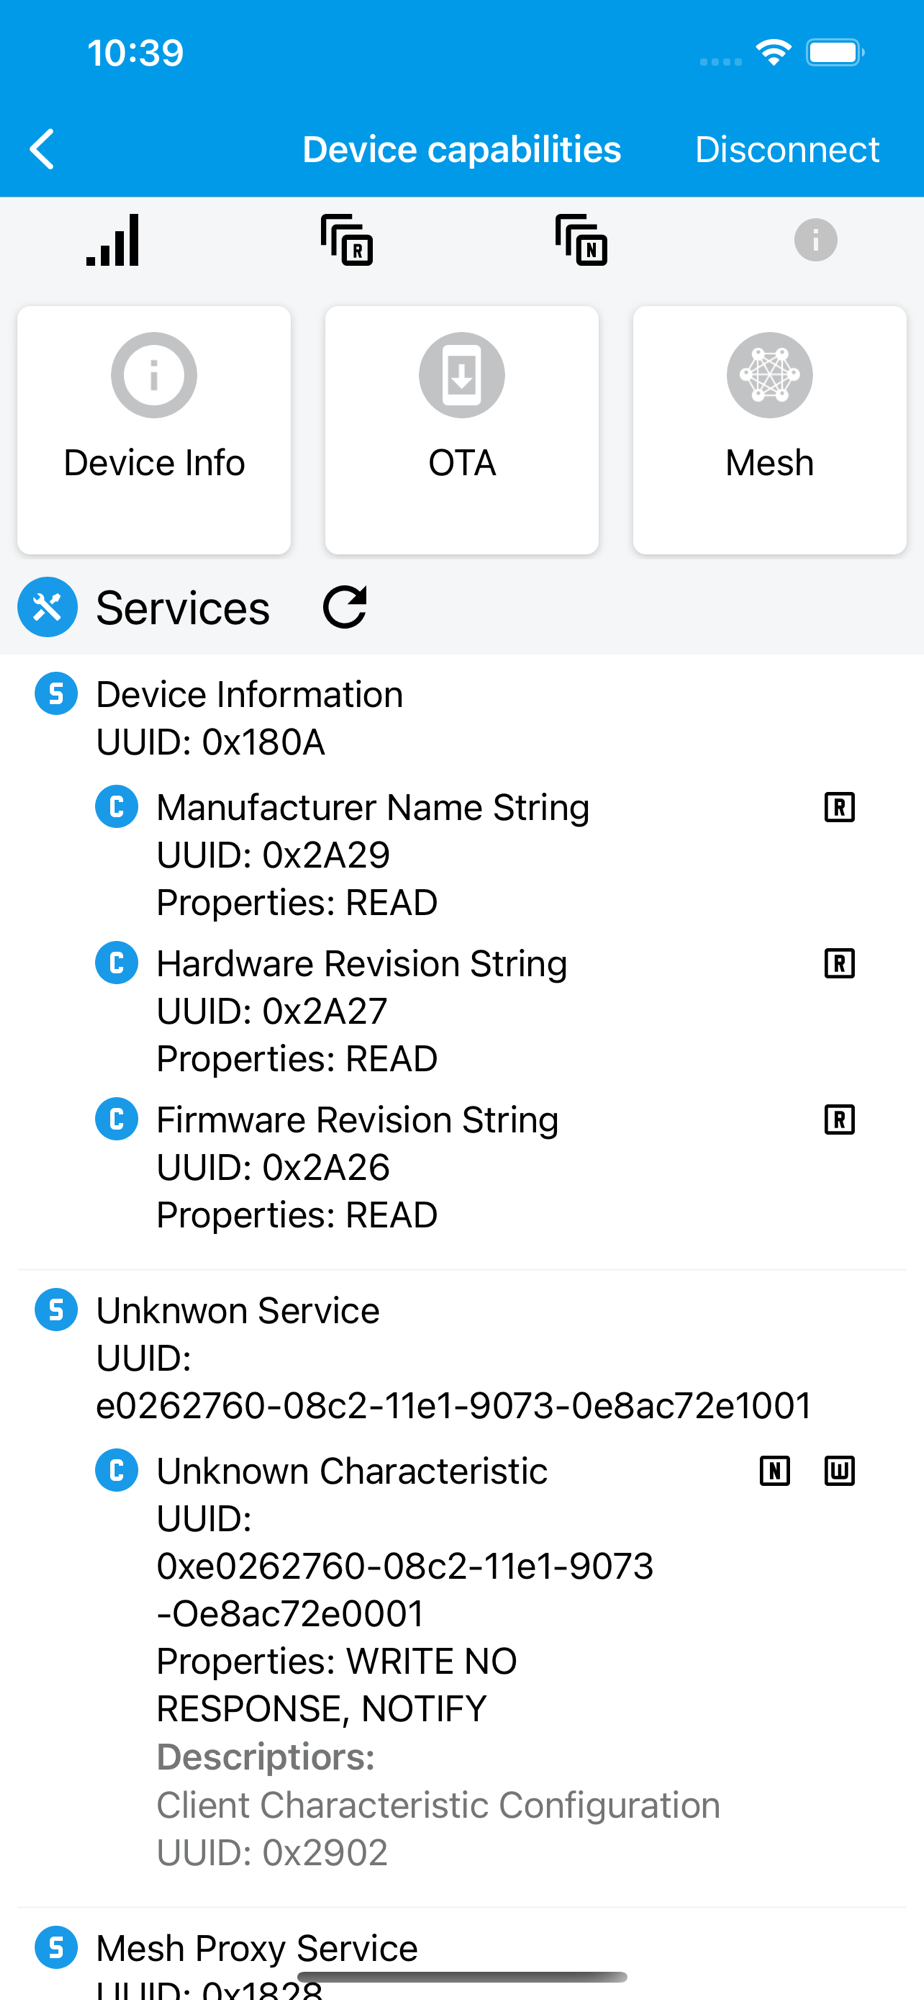Read the Firmware Revision String value
Screen dimensions: 924x2000
839,1120
